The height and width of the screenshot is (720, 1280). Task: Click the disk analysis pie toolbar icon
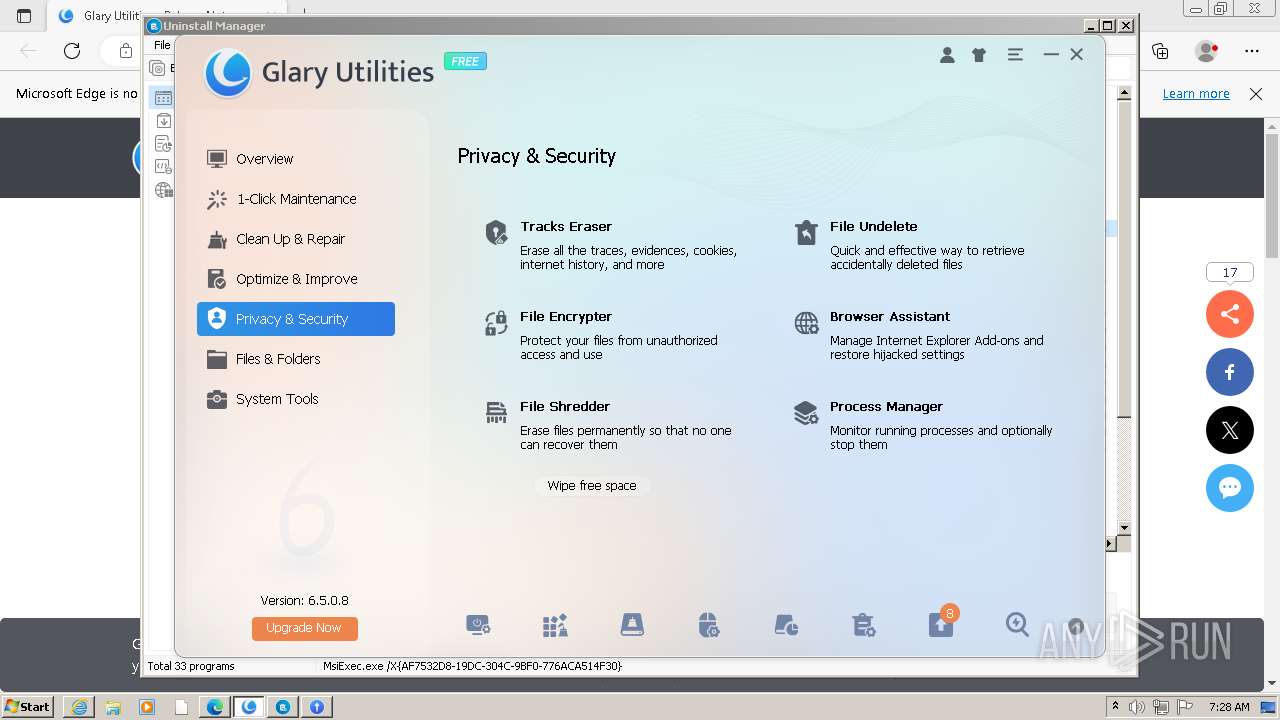point(786,625)
